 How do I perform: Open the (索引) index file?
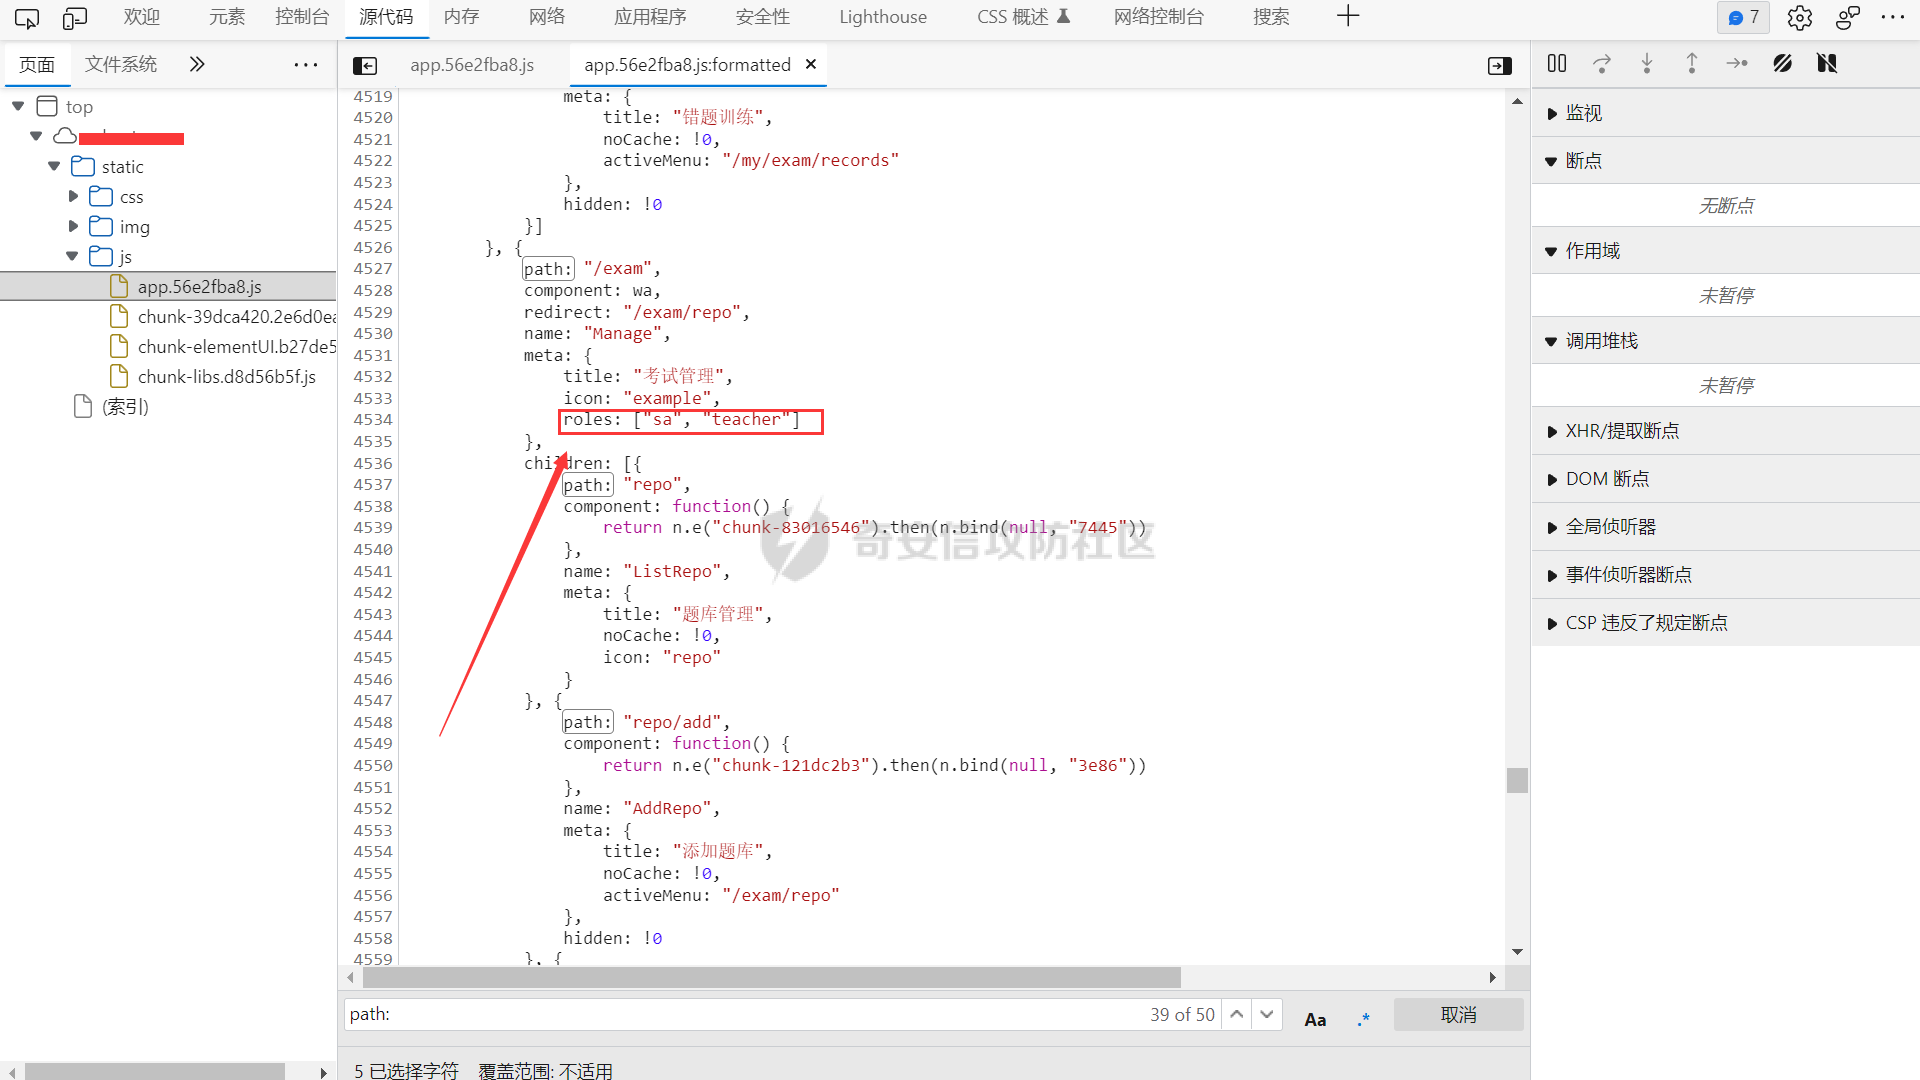pos(125,406)
